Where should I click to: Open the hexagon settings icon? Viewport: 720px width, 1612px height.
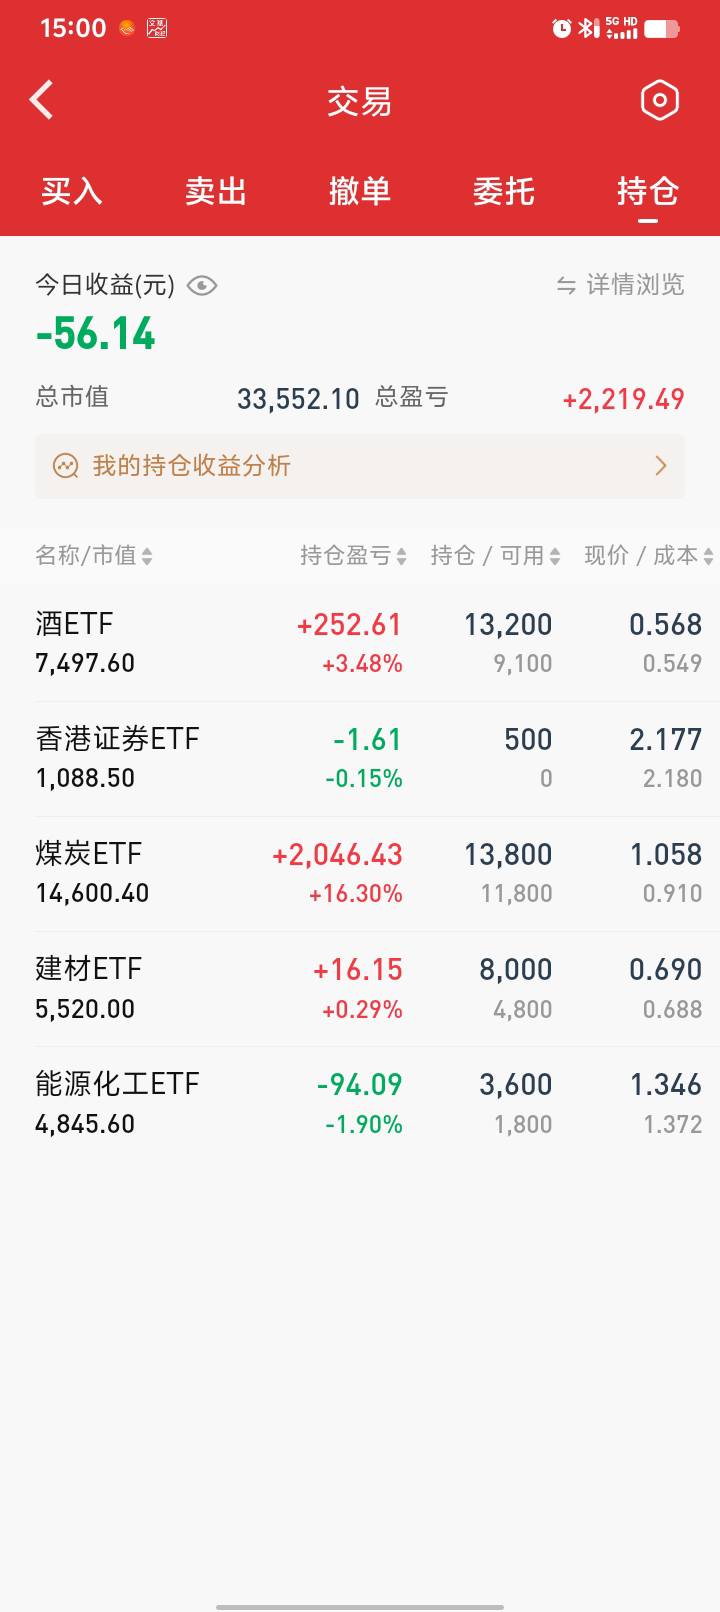pyautogui.click(x=659, y=100)
